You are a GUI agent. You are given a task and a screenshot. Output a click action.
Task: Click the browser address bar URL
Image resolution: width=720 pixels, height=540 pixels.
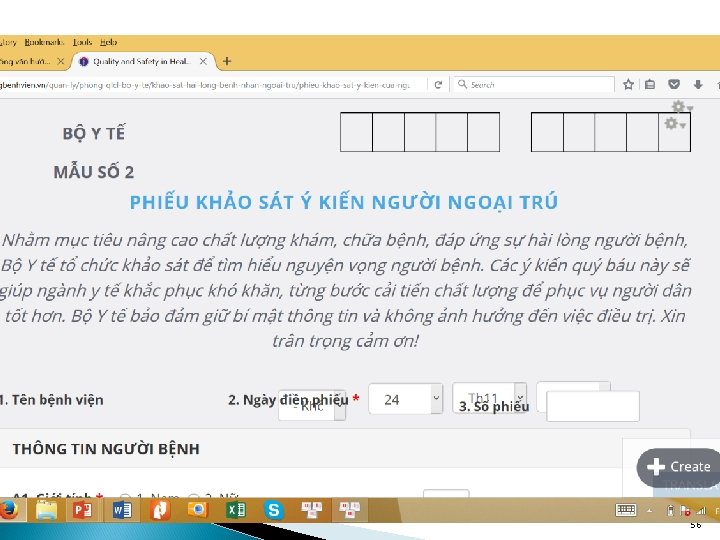pos(205,85)
